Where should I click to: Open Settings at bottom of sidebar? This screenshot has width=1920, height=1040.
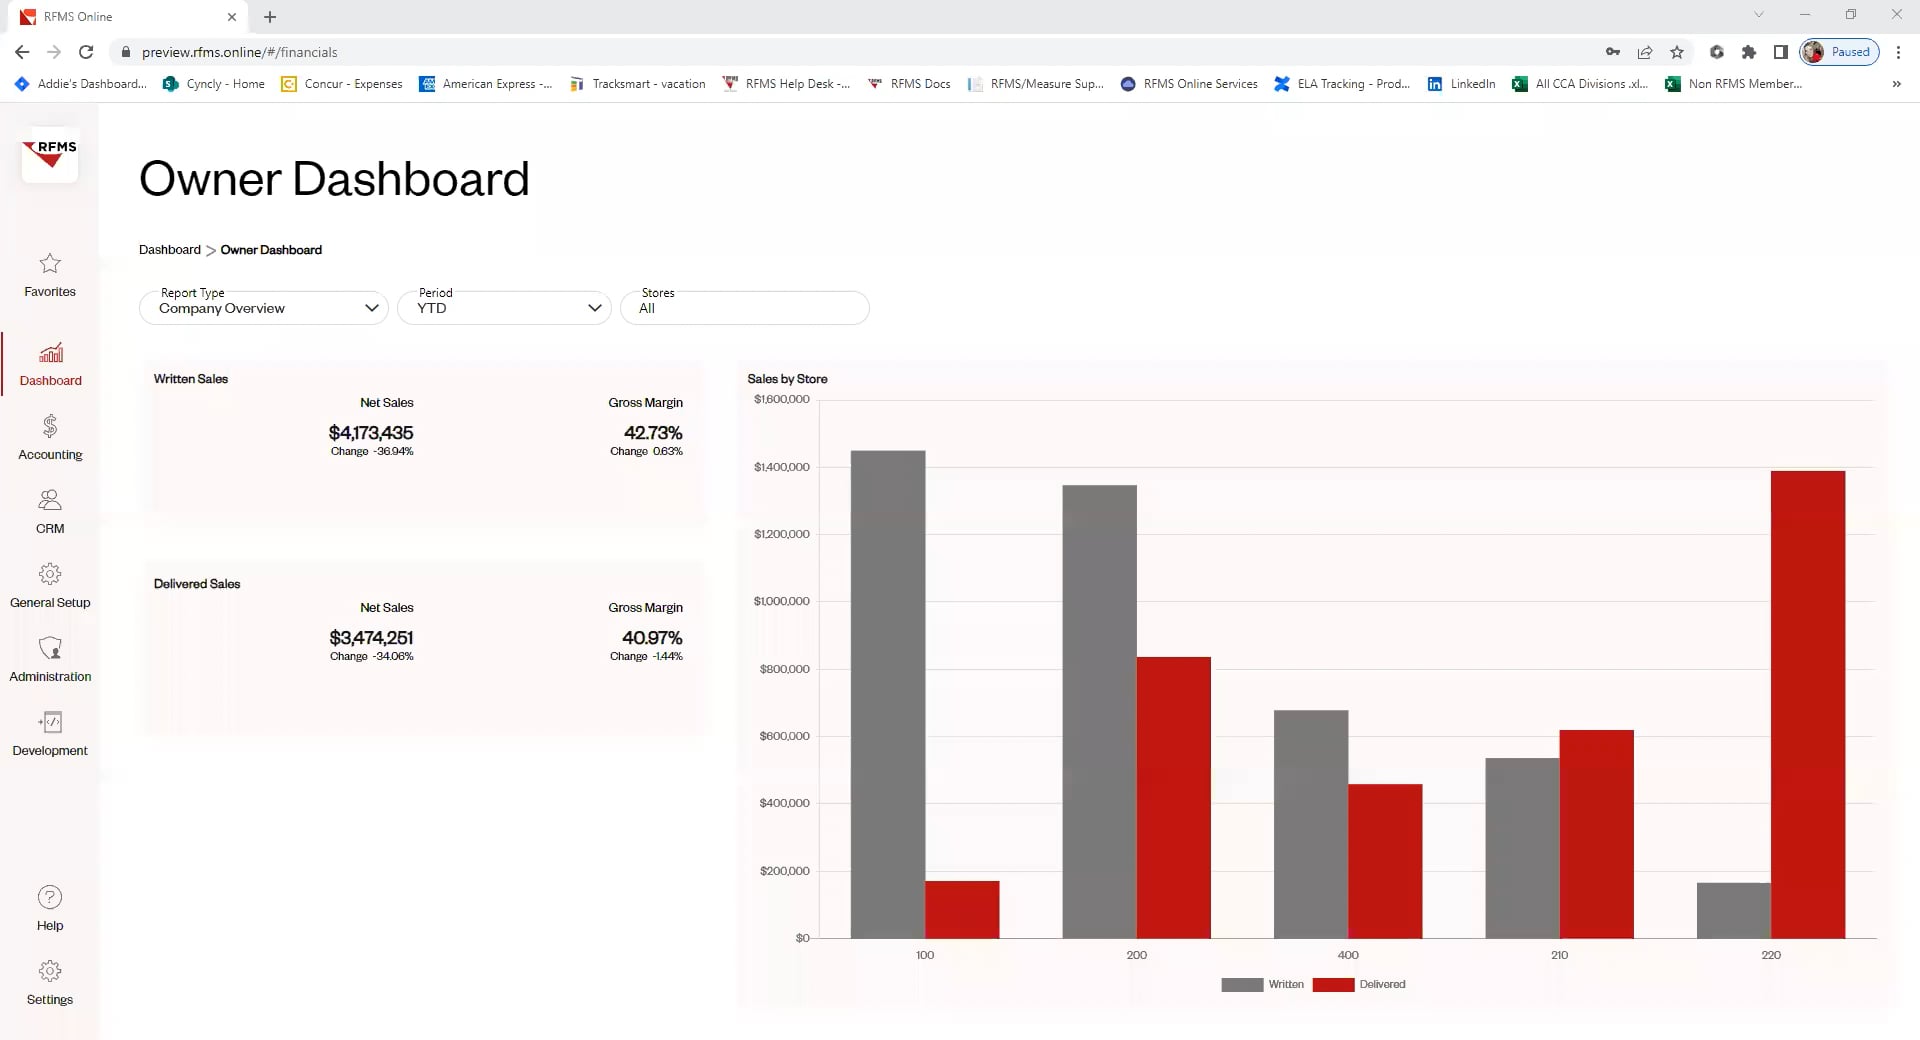[x=50, y=982]
